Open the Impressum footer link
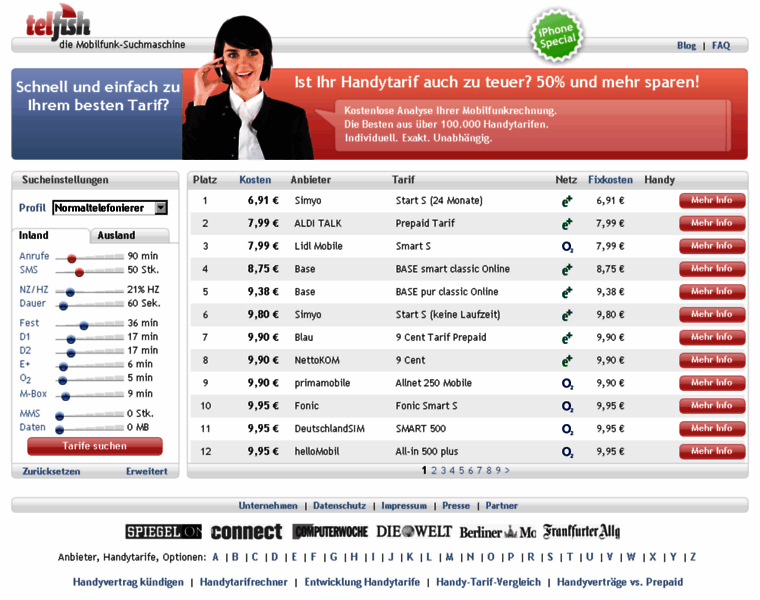The height and width of the screenshot is (600, 760). [404, 505]
